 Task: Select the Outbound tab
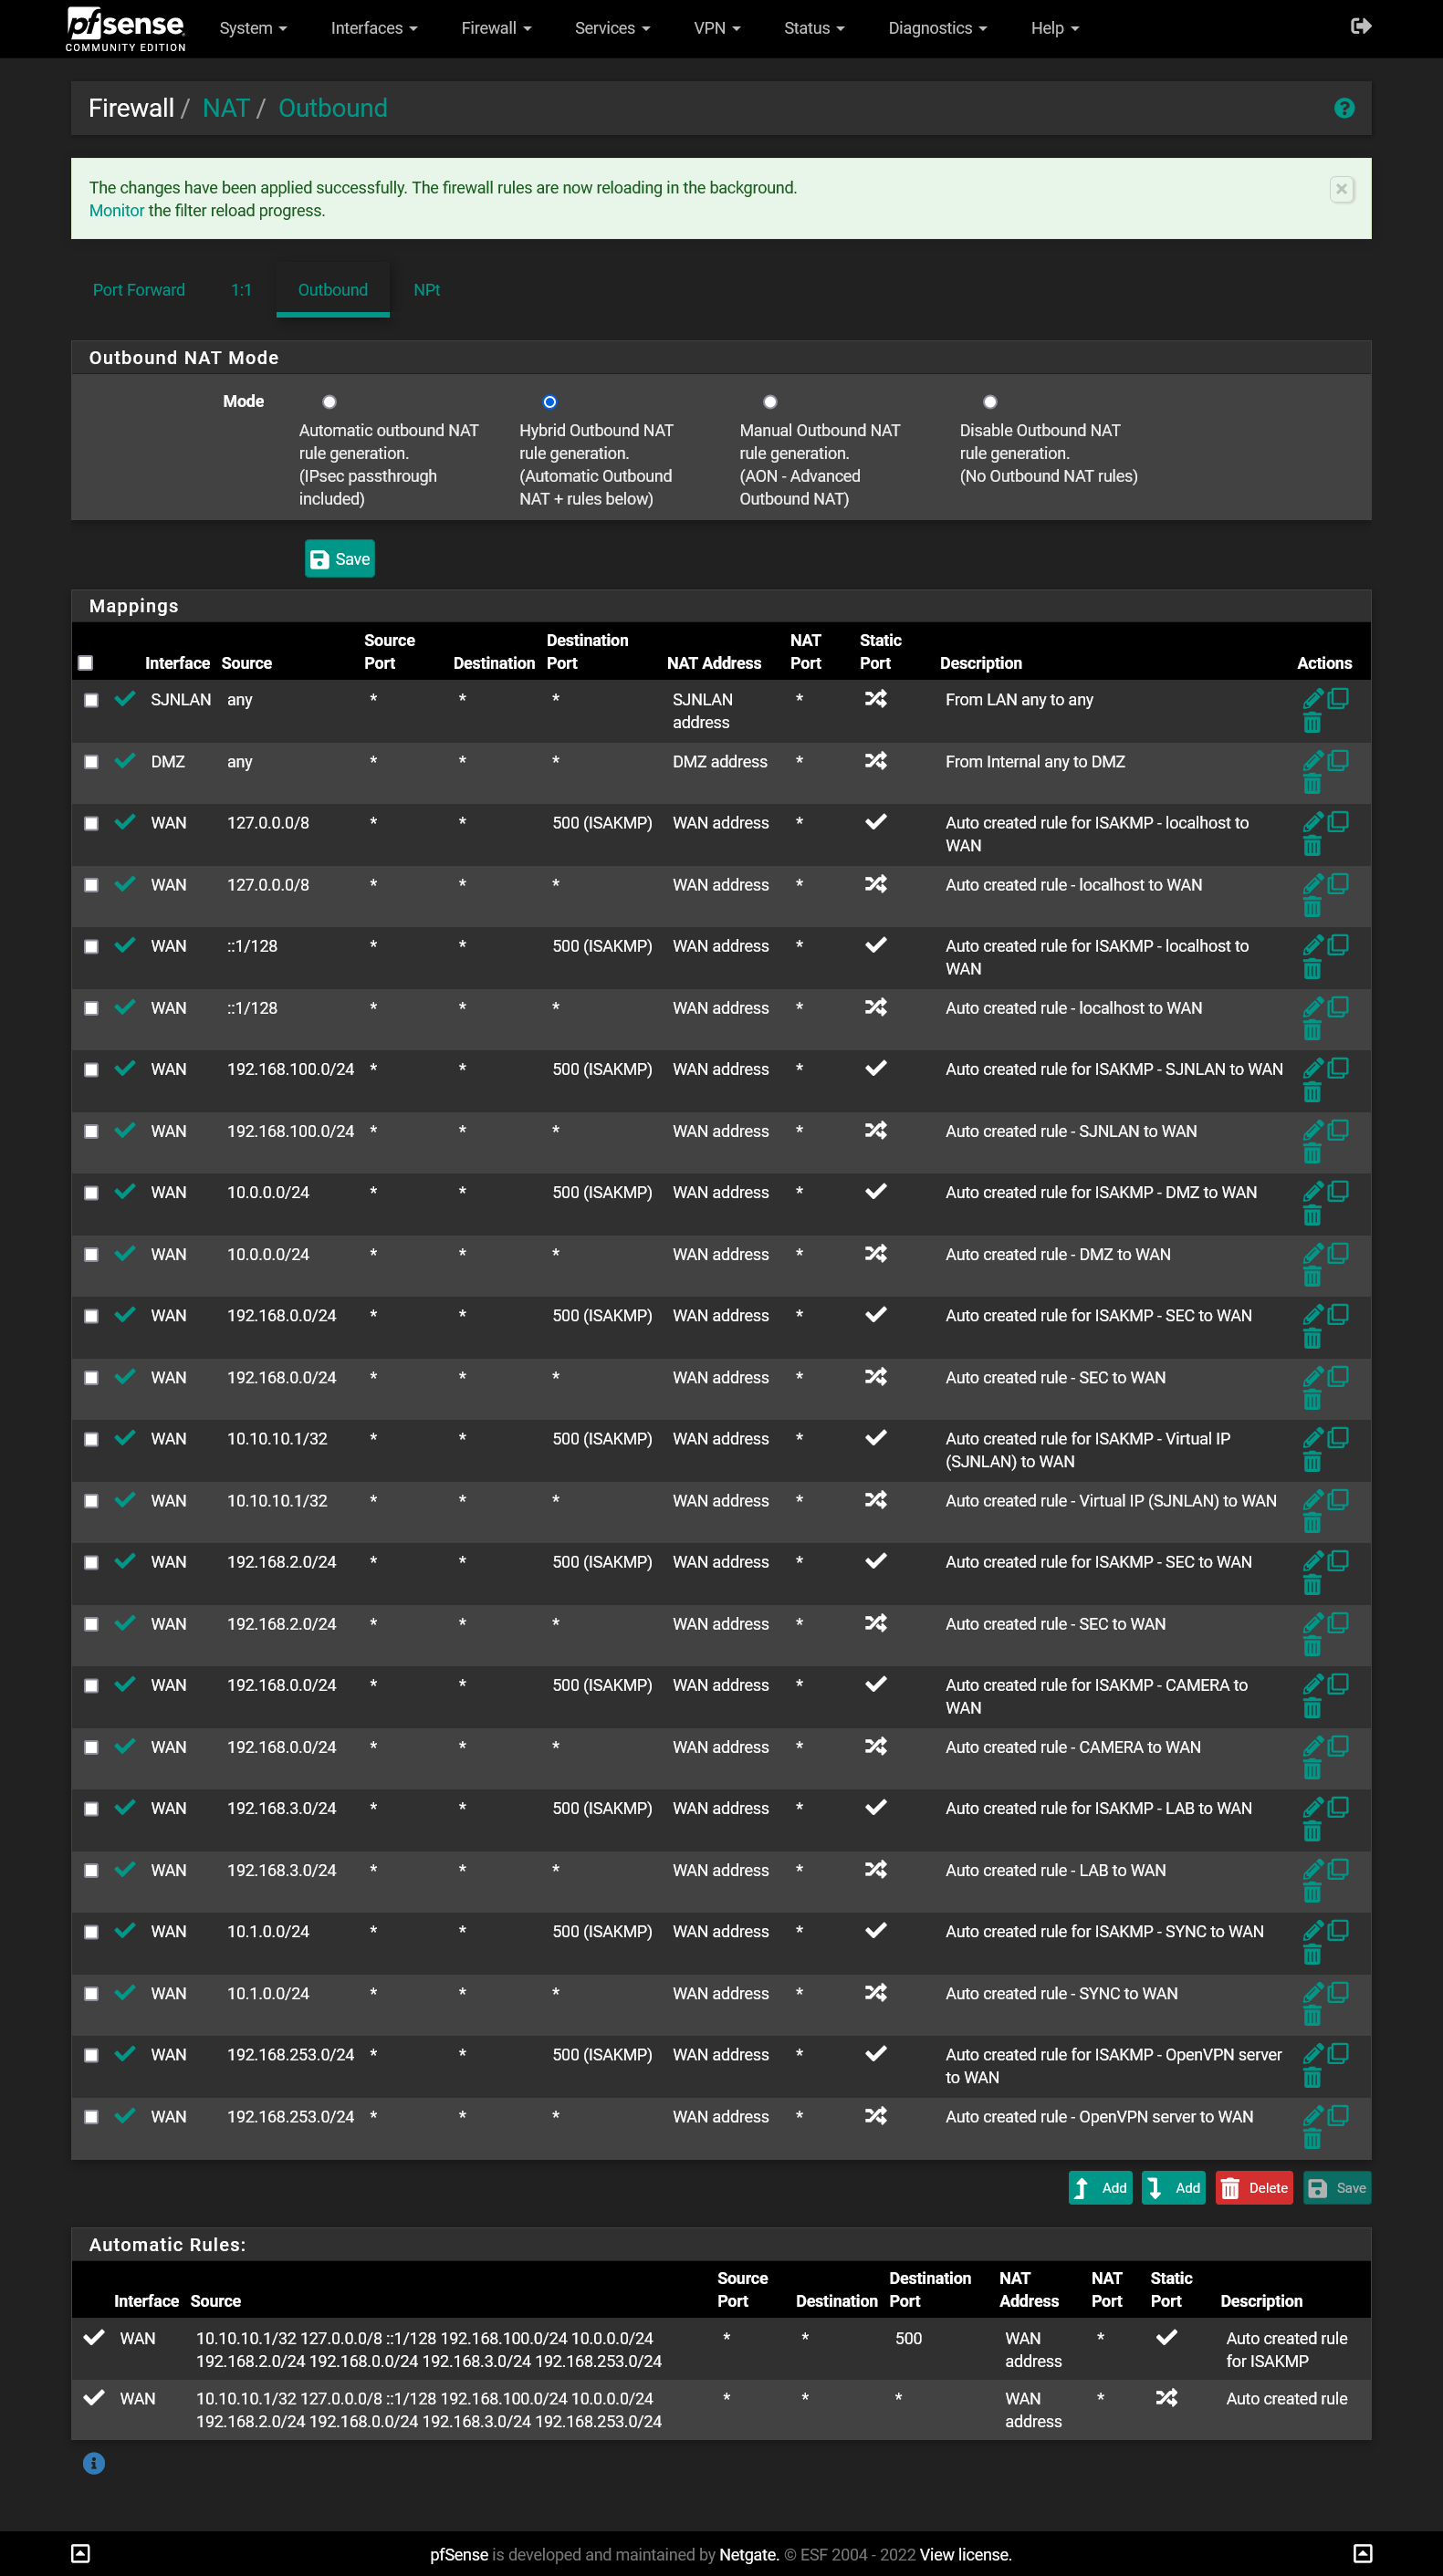click(333, 290)
